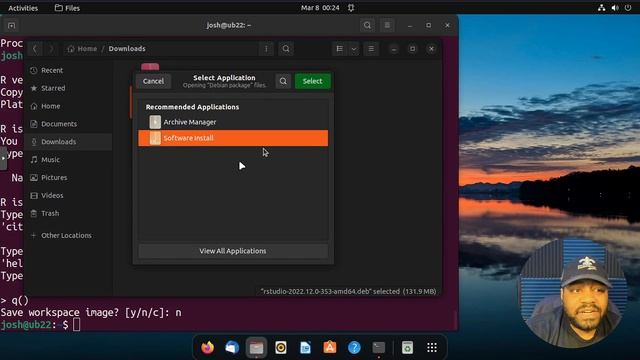Click Downloads in the path bar
The image size is (640, 360).
[127, 49]
